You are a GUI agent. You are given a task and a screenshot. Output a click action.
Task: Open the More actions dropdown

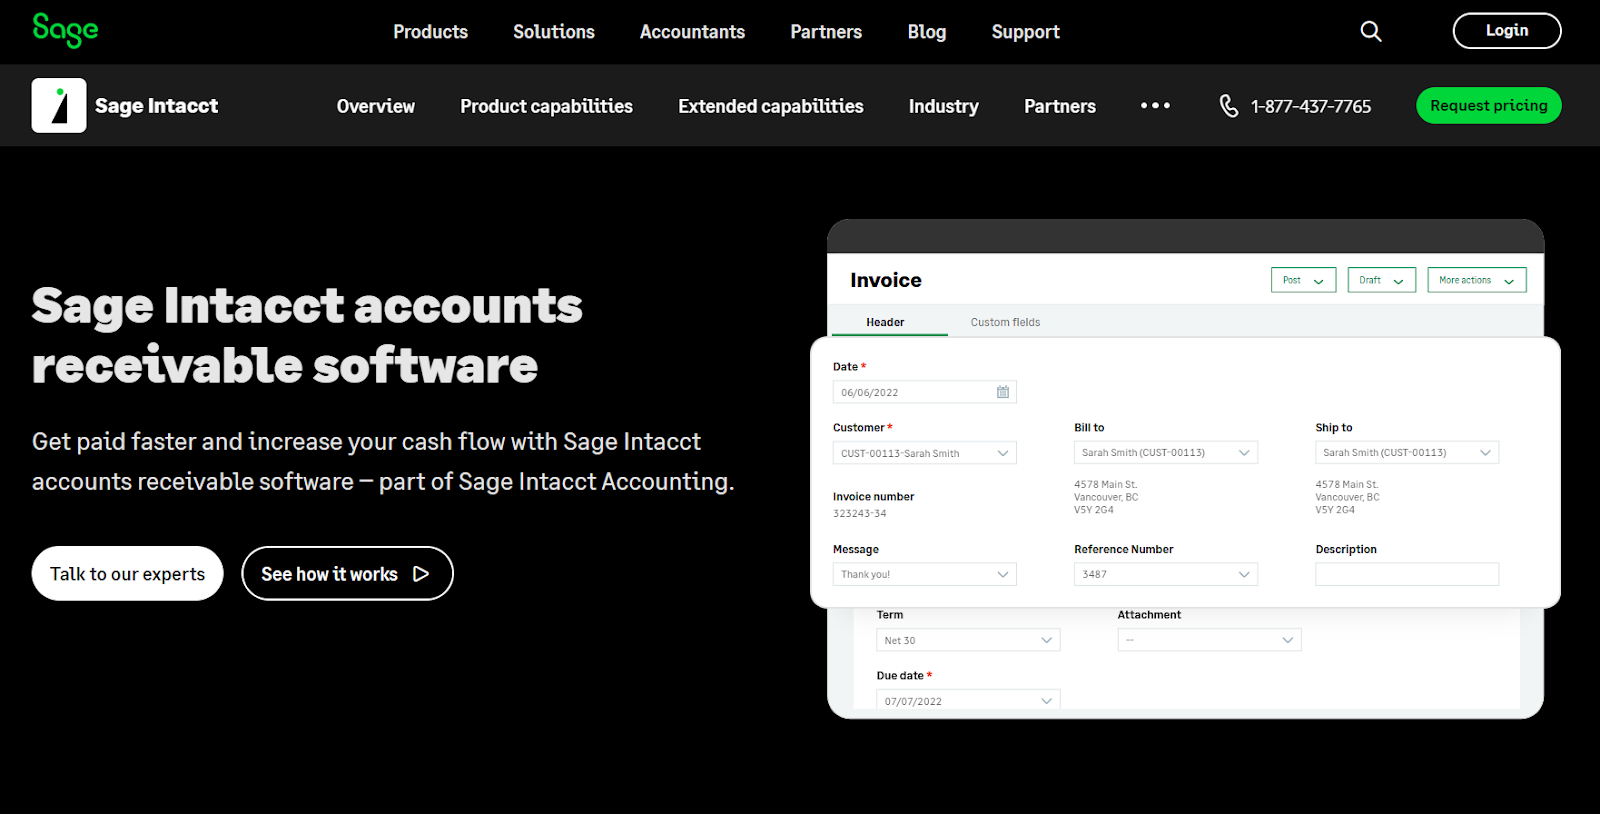tap(1477, 280)
